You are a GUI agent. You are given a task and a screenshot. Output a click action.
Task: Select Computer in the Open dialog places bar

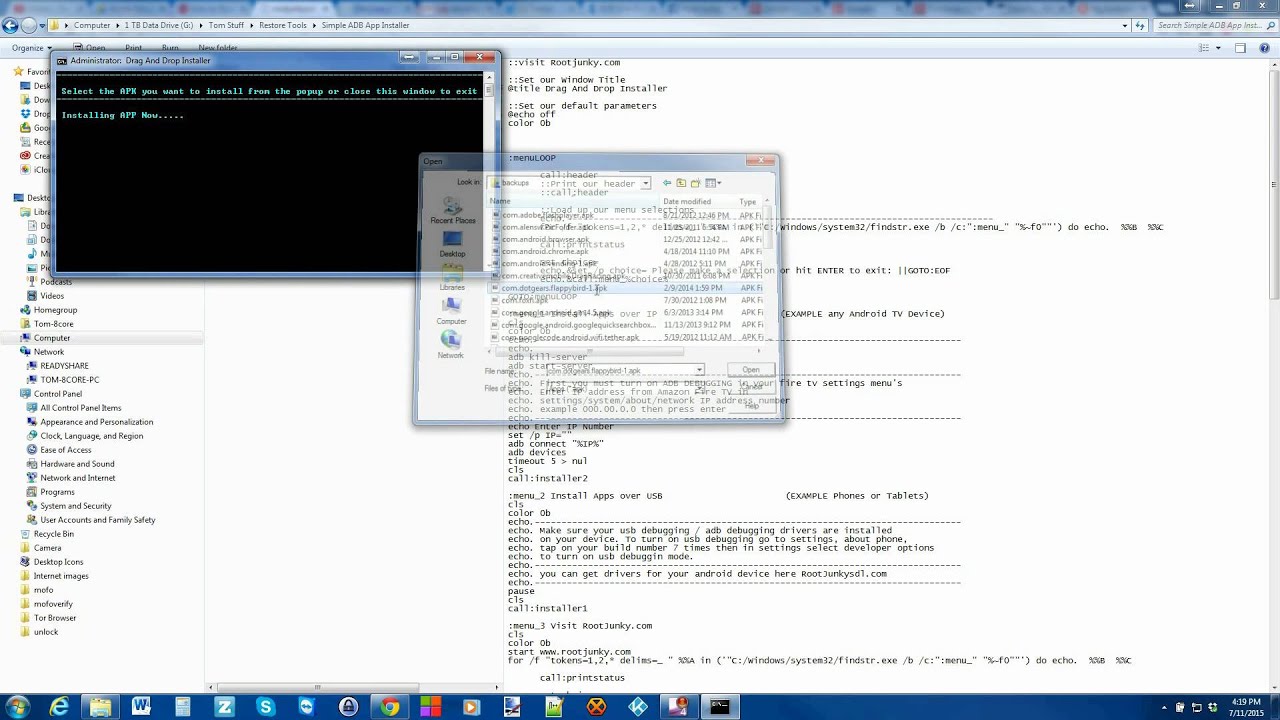pos(452,312)
